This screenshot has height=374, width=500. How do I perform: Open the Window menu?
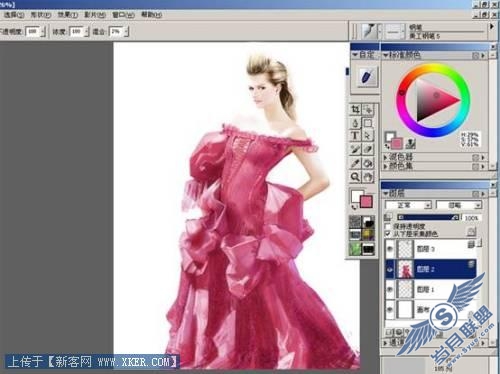point(123,15)
